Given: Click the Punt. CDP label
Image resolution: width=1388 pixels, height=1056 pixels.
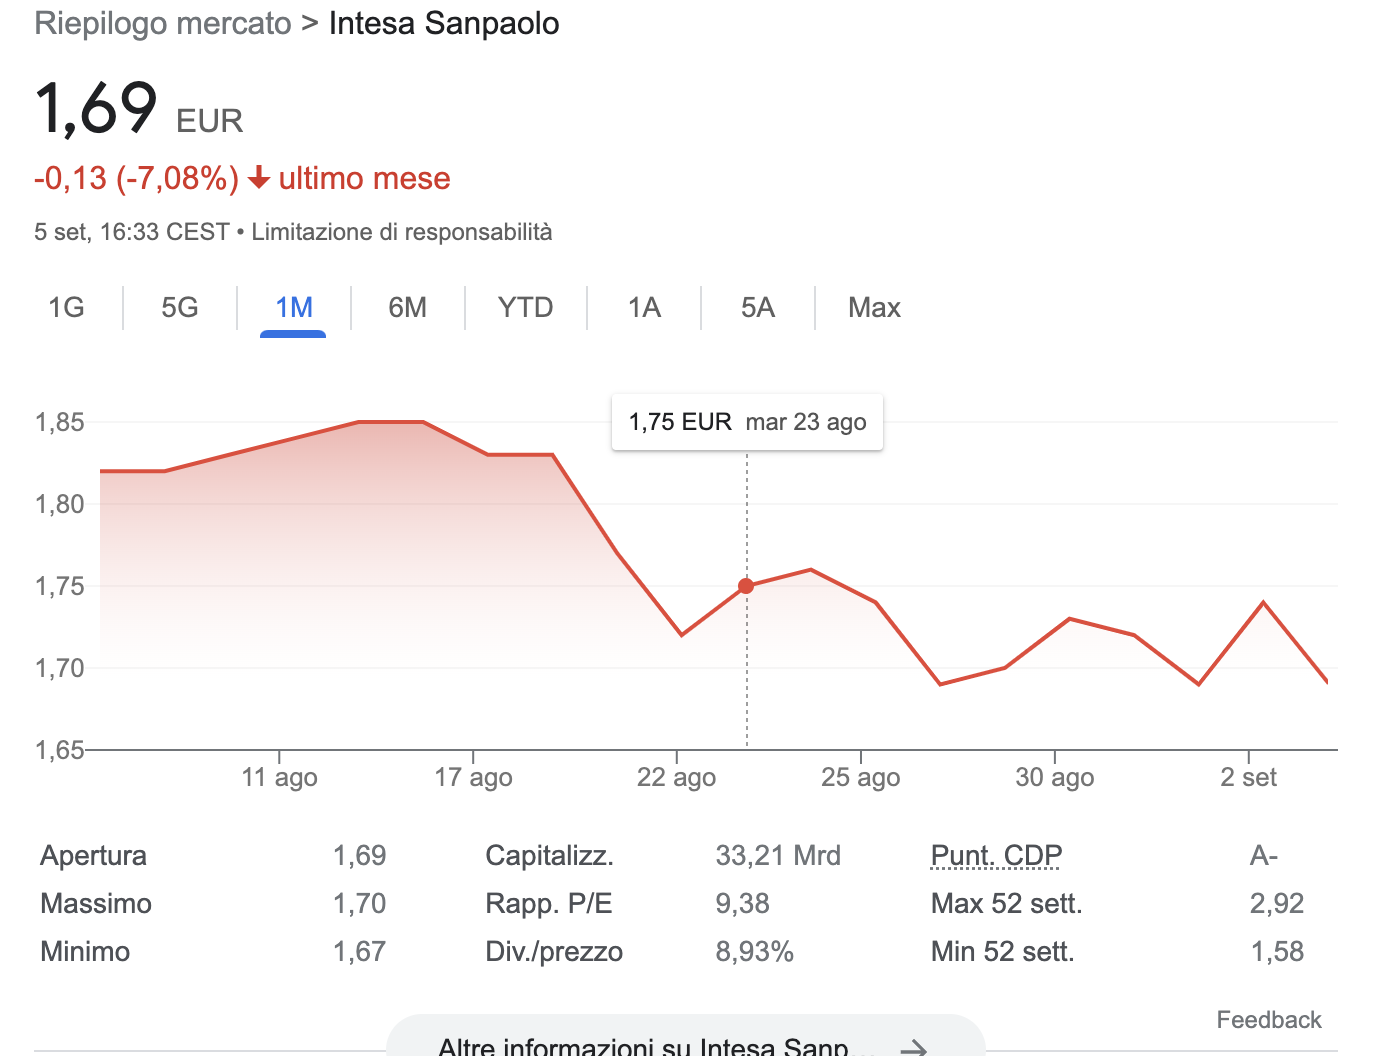Looking at the screenshot, I should pyautogui.click(x=996, y=856).
